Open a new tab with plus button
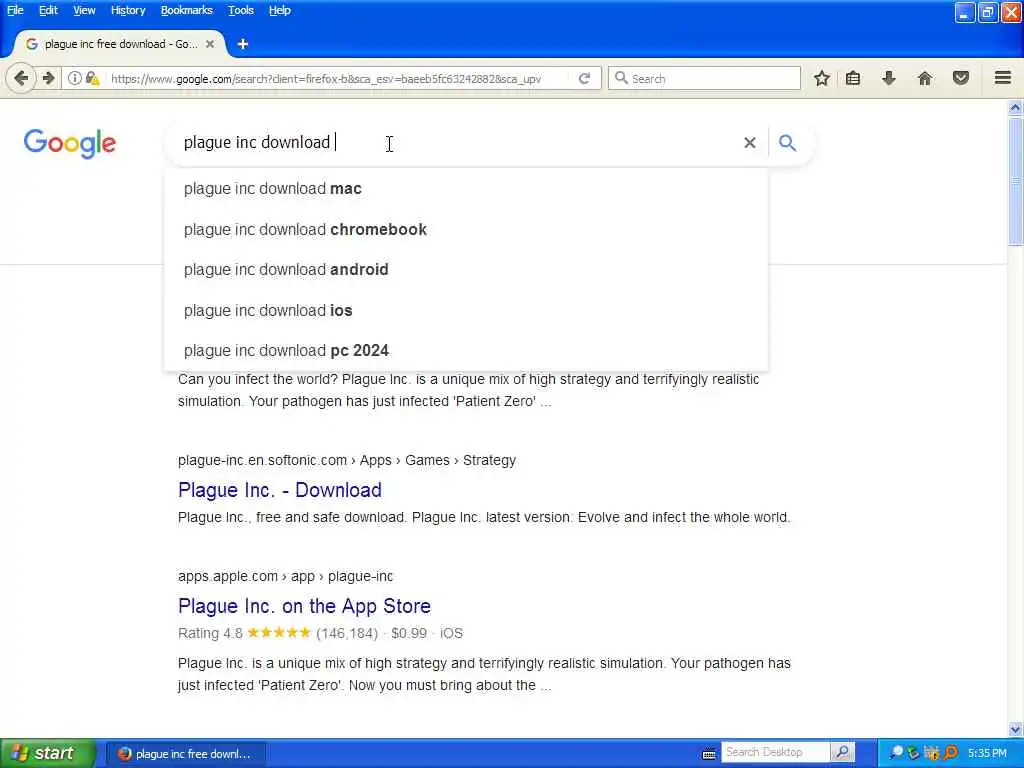Screen dimensions: 1024x768 pyautogui.click(x=243, y=44)
